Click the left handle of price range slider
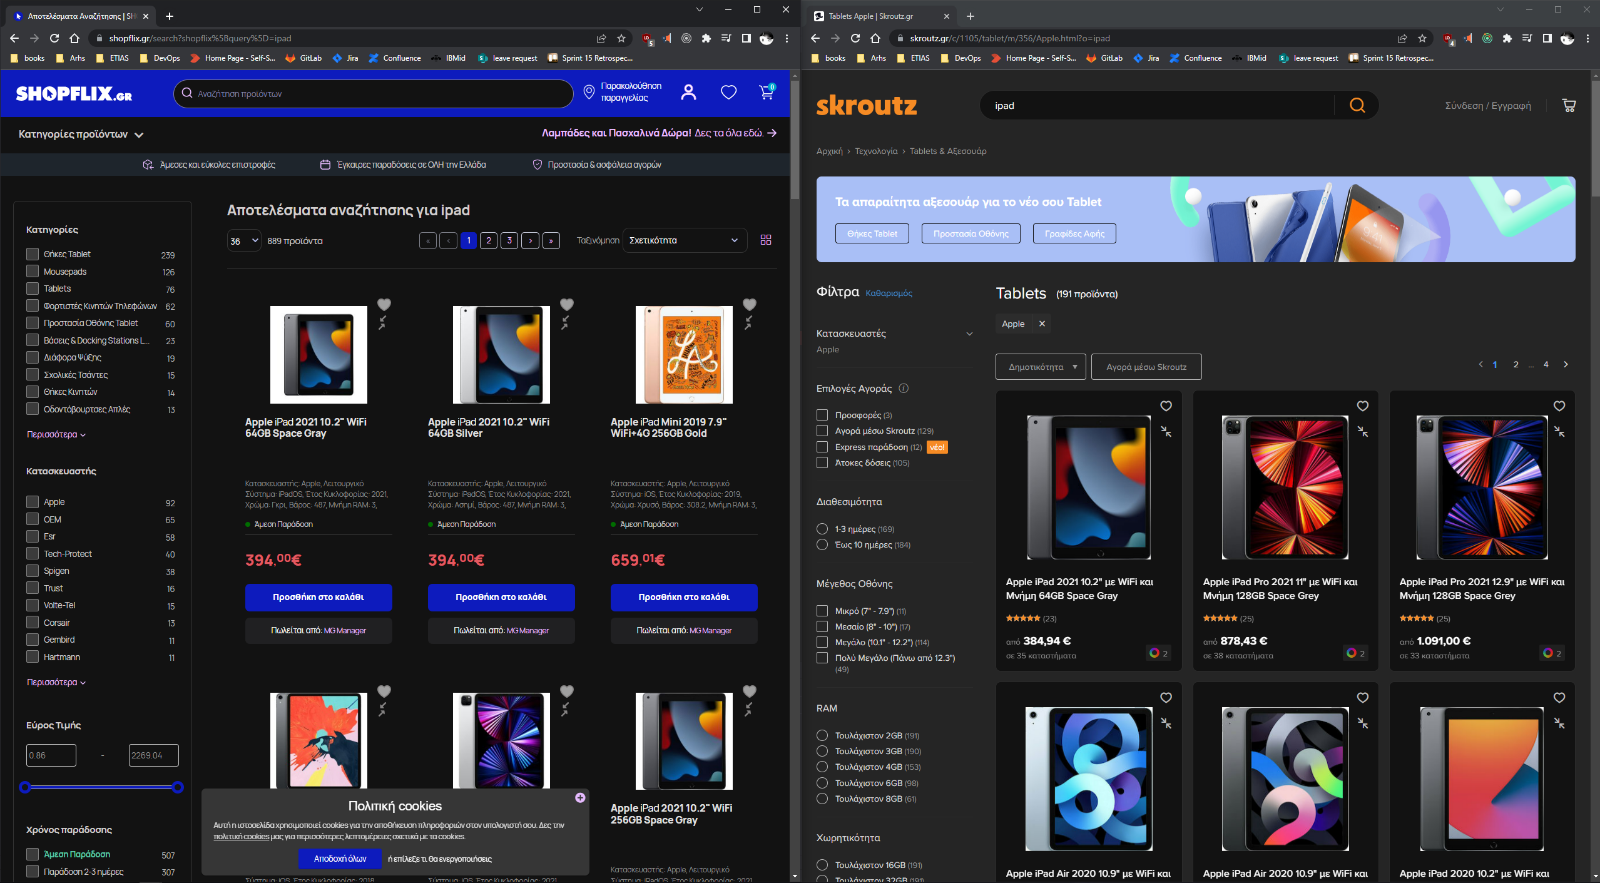 coord(26,787)
